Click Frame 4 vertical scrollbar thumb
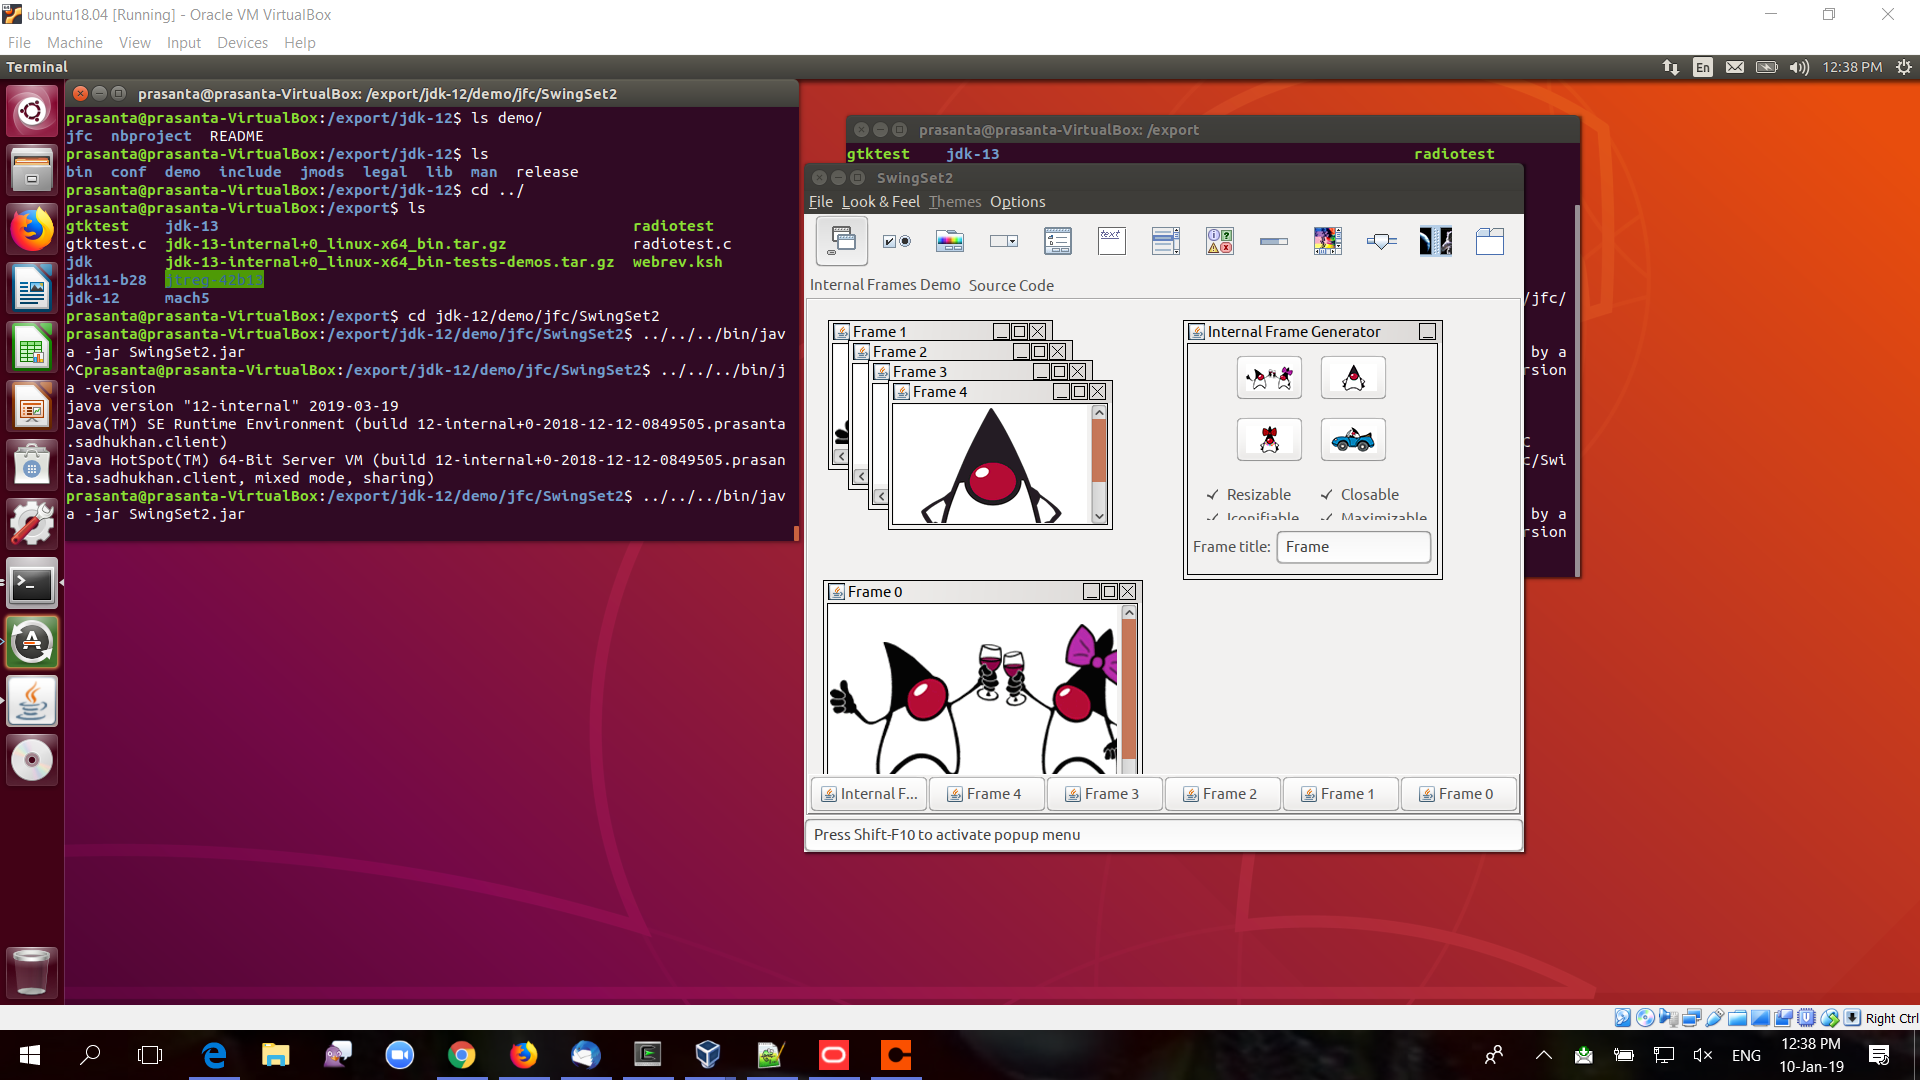 pyautogui.click(x=1099, y=450)
